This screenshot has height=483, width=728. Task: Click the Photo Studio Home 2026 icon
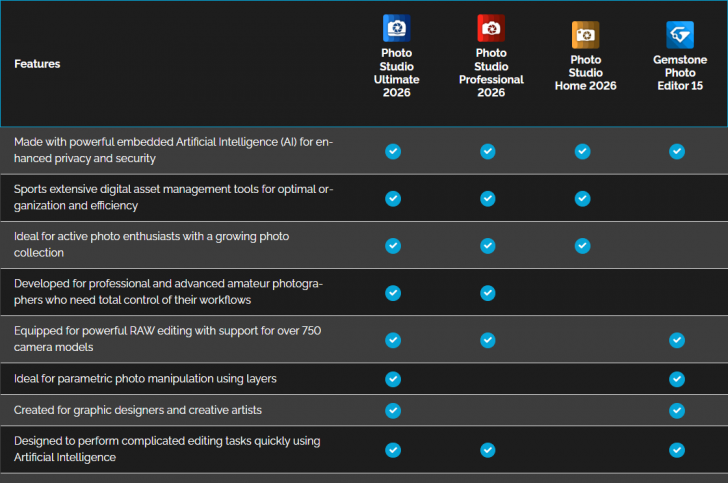click(586, 35)
